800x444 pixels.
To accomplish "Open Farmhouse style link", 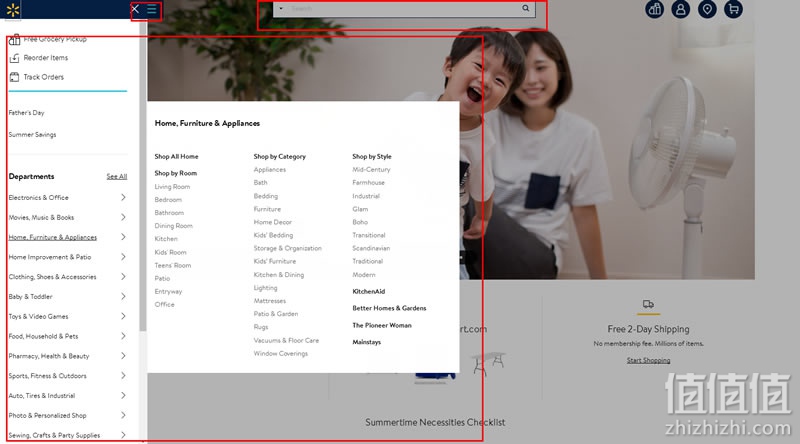I will (368, 183).
